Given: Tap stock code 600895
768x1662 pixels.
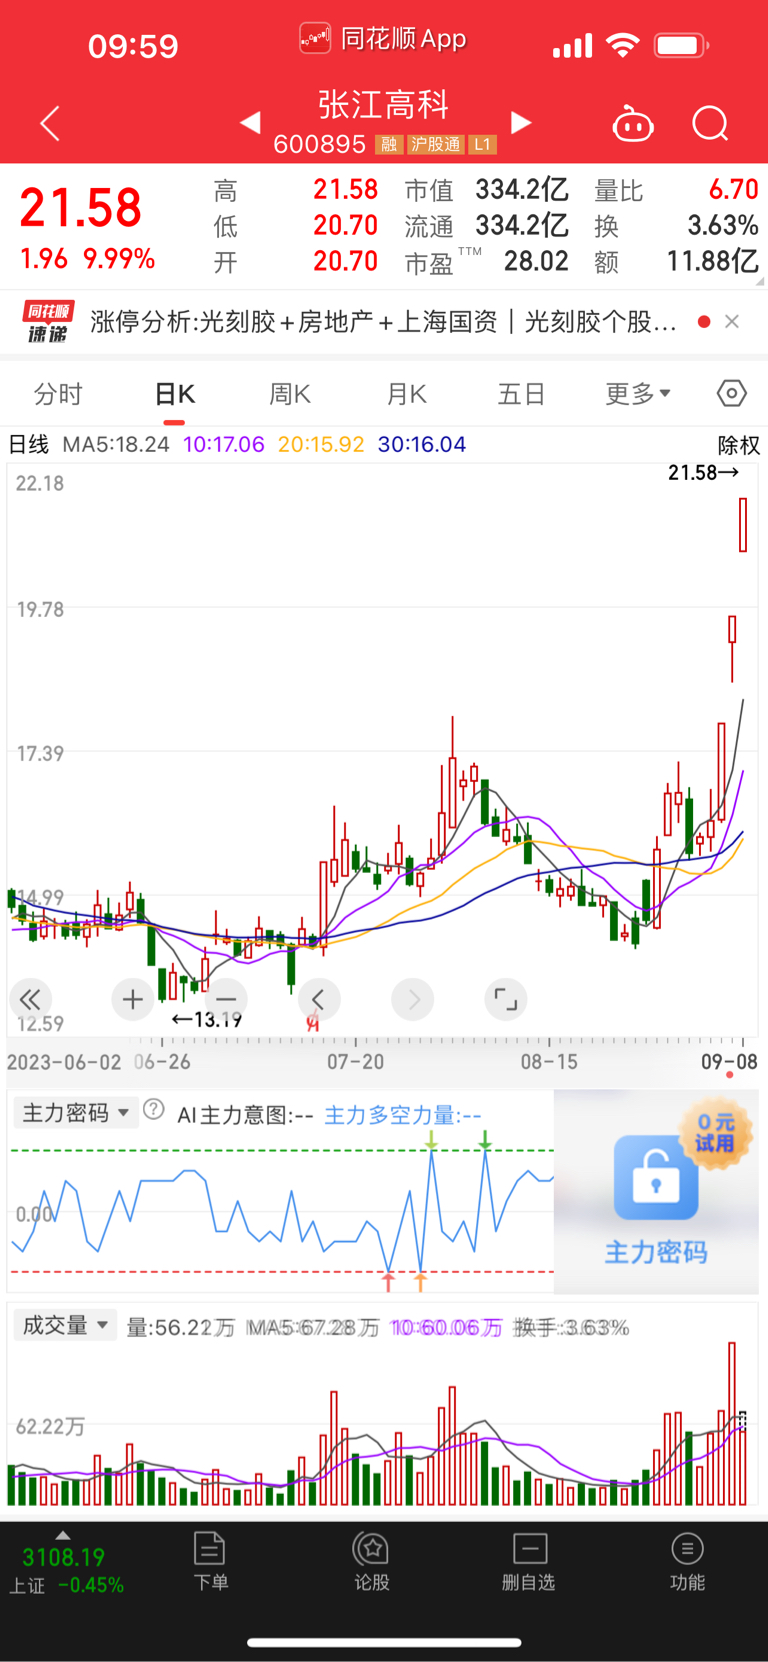Looking at the screenshot, I should click(319, 145).
